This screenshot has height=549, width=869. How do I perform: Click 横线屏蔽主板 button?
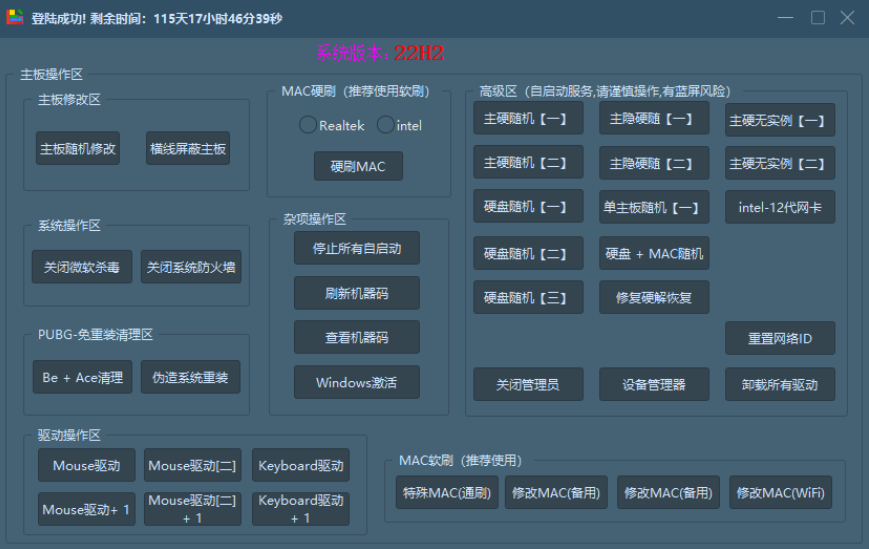188,149
